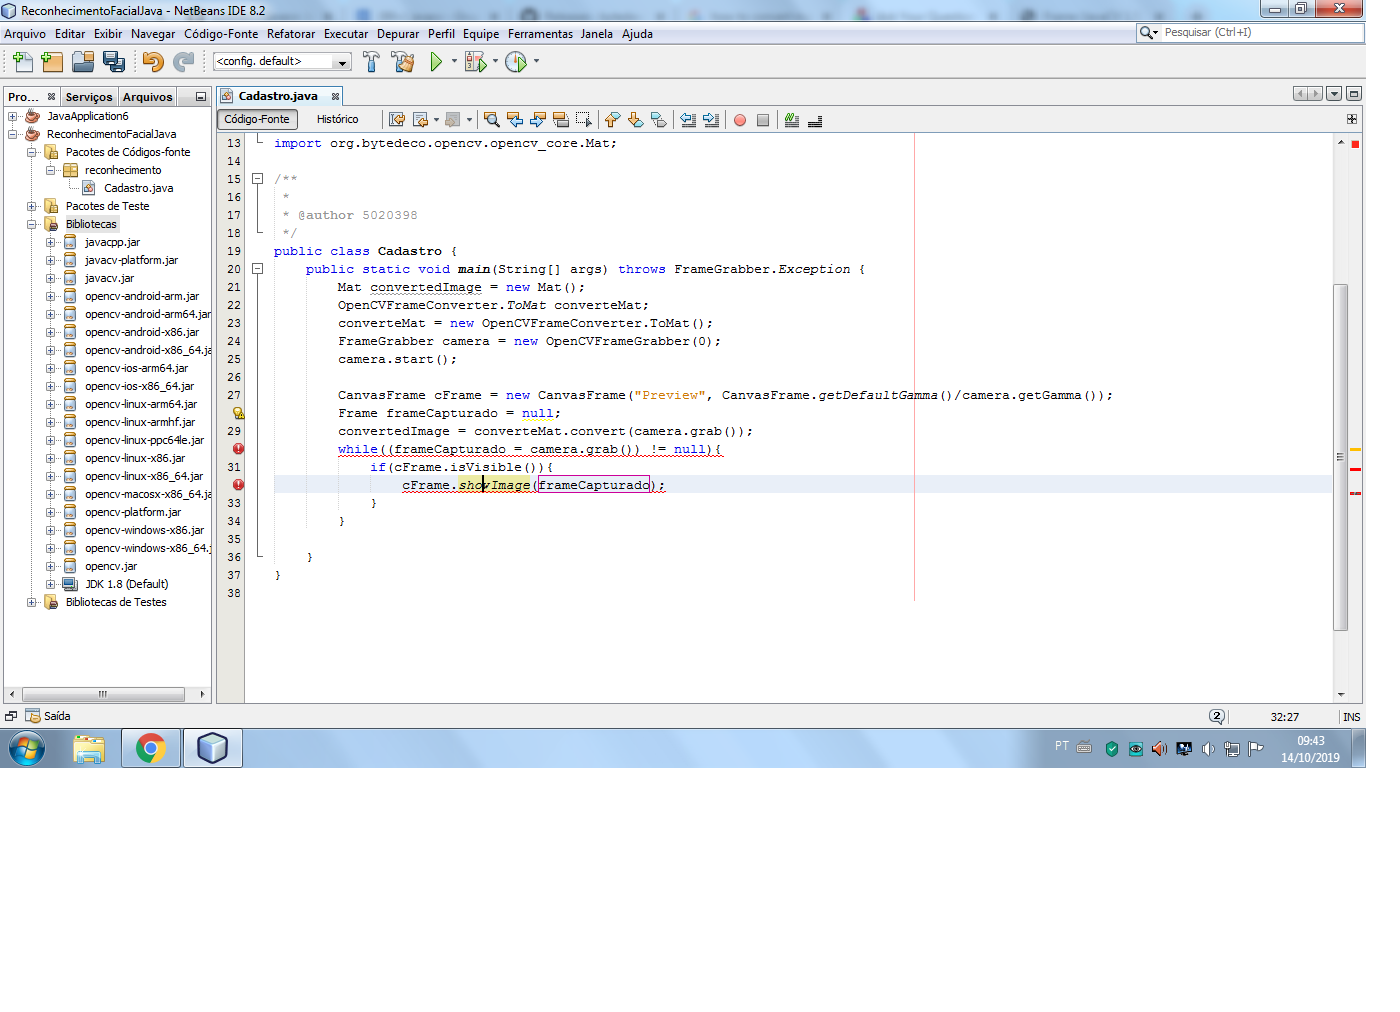The image size is (1400, 1012).
Task: Click the comment lines icon
Action: [x=792, y=120]
